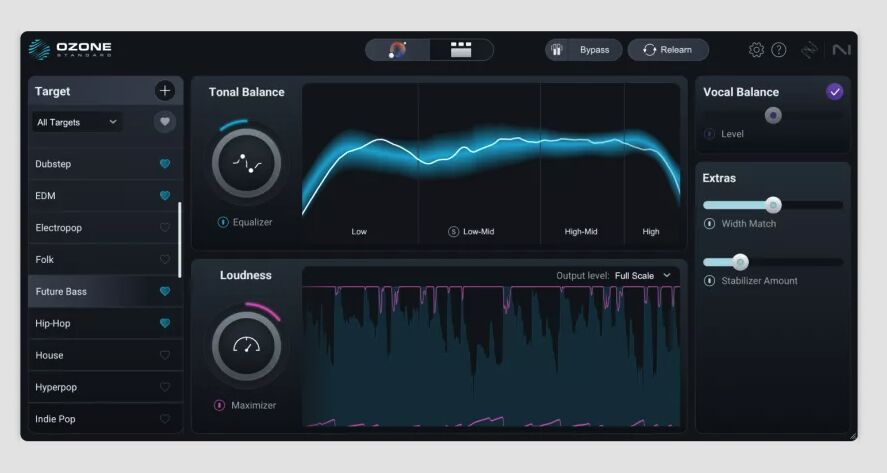Image resolution: width=887 pixels, height=473 pixels.
Task: Toggle the Equalizer power button
Action: (x=222, y=222)
